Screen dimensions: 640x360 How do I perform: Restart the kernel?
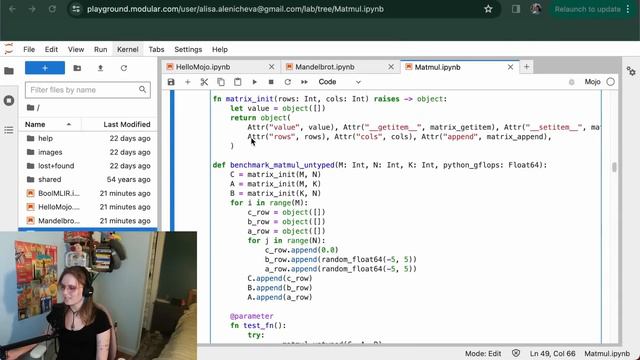[x=288, y=82]
